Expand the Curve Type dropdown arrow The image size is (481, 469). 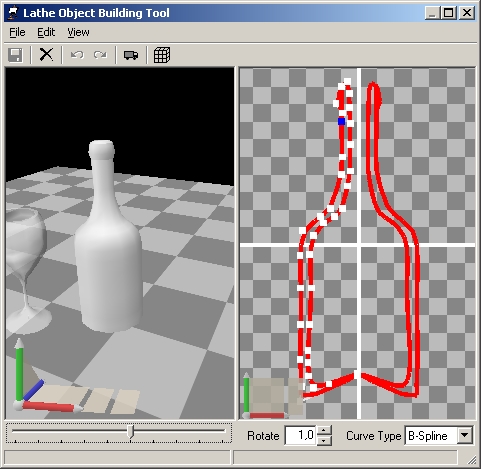click(465, 435)
